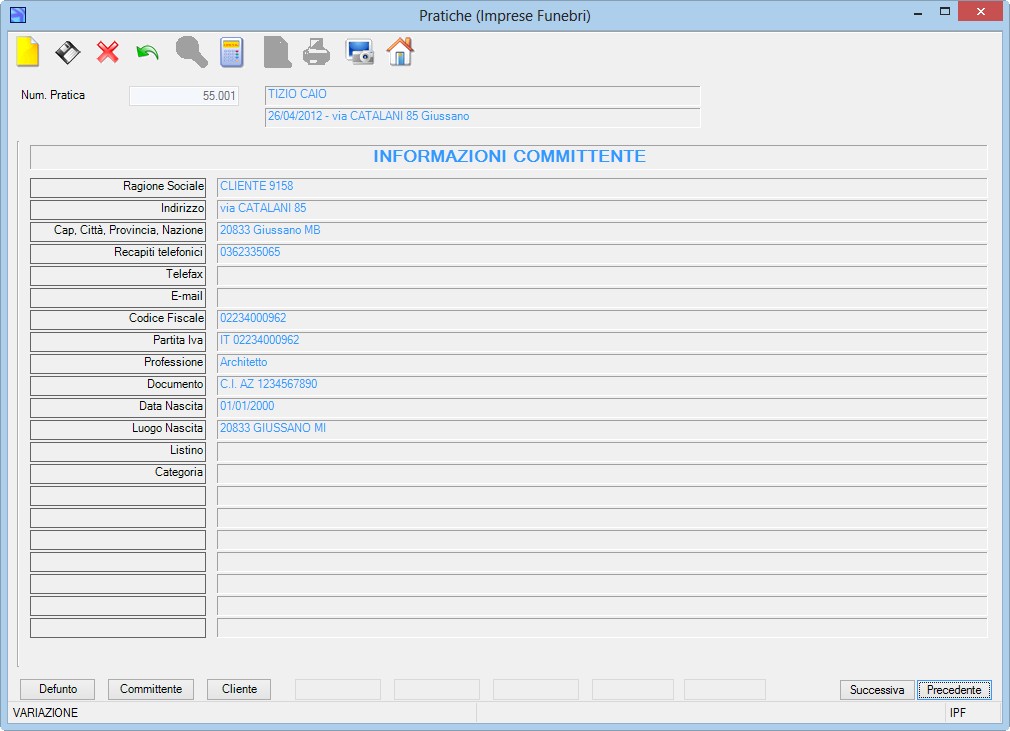Select the Professione field with Architetto
The height and width of the screenshot is (731, 1010).
click(x=602, y=363)
